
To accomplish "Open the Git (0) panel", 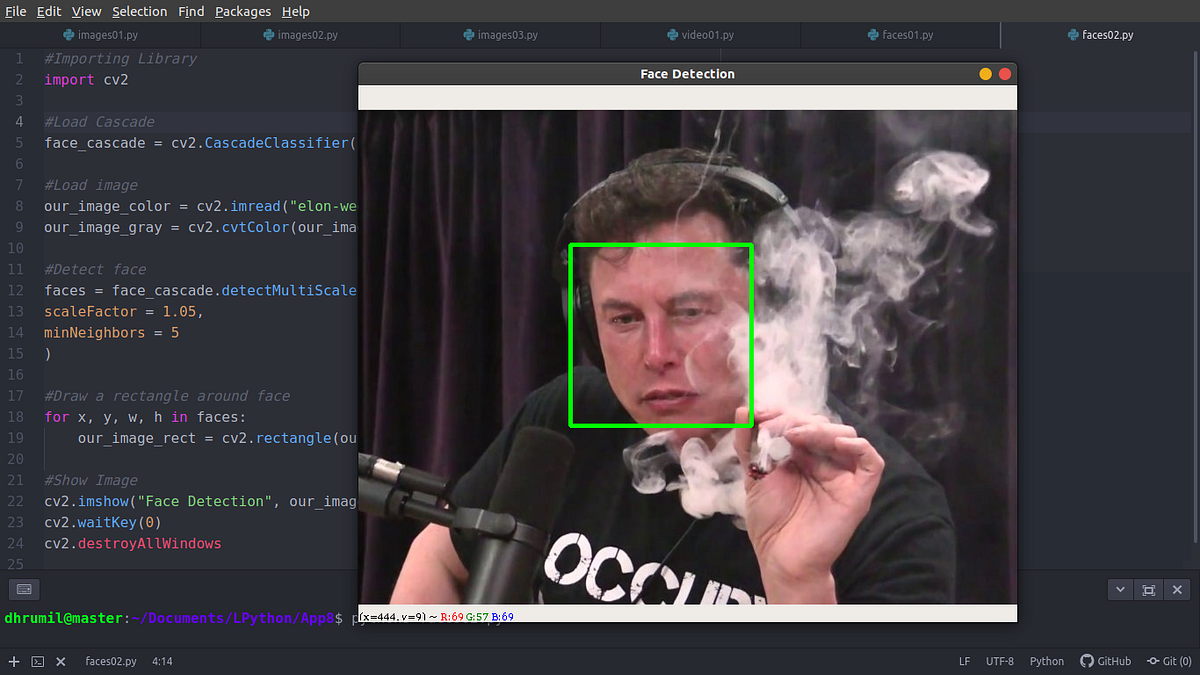I will click(1169, 662).
